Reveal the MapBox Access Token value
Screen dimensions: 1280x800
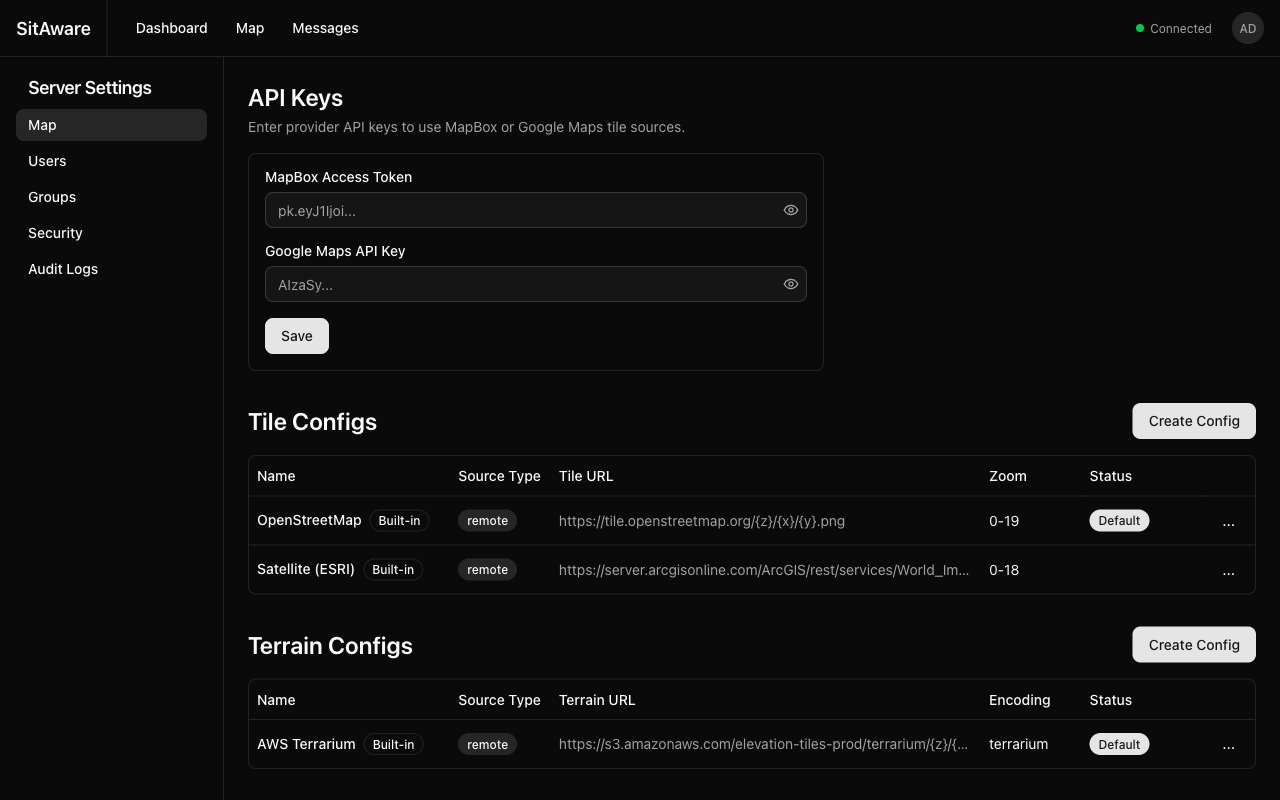point(790,210)
